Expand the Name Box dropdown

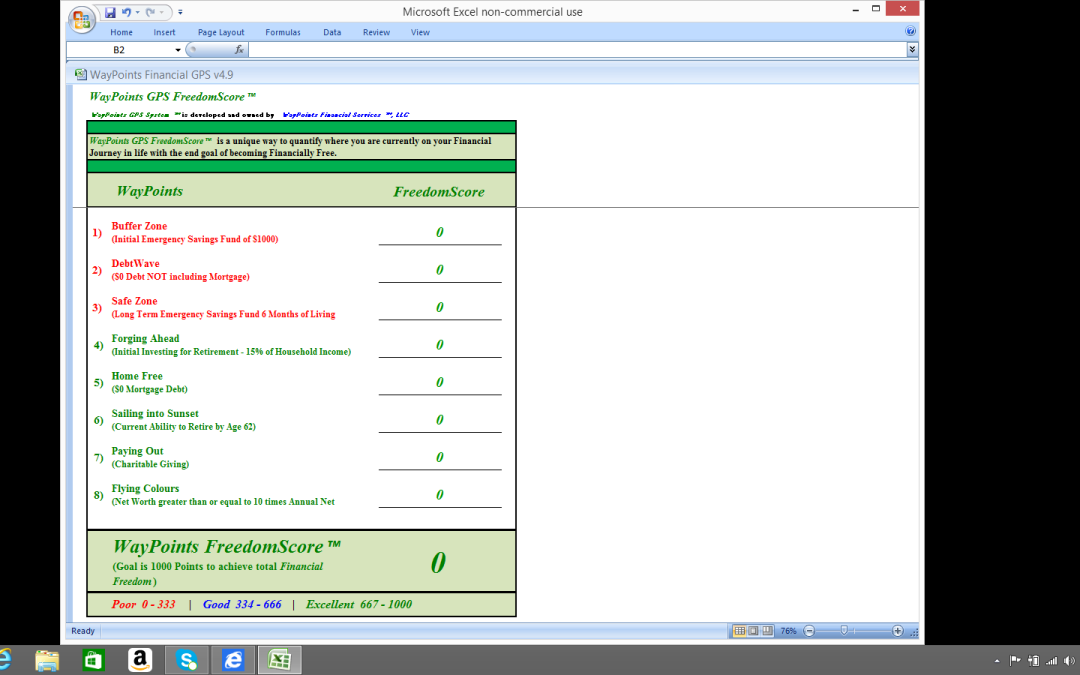coord(178,50)
